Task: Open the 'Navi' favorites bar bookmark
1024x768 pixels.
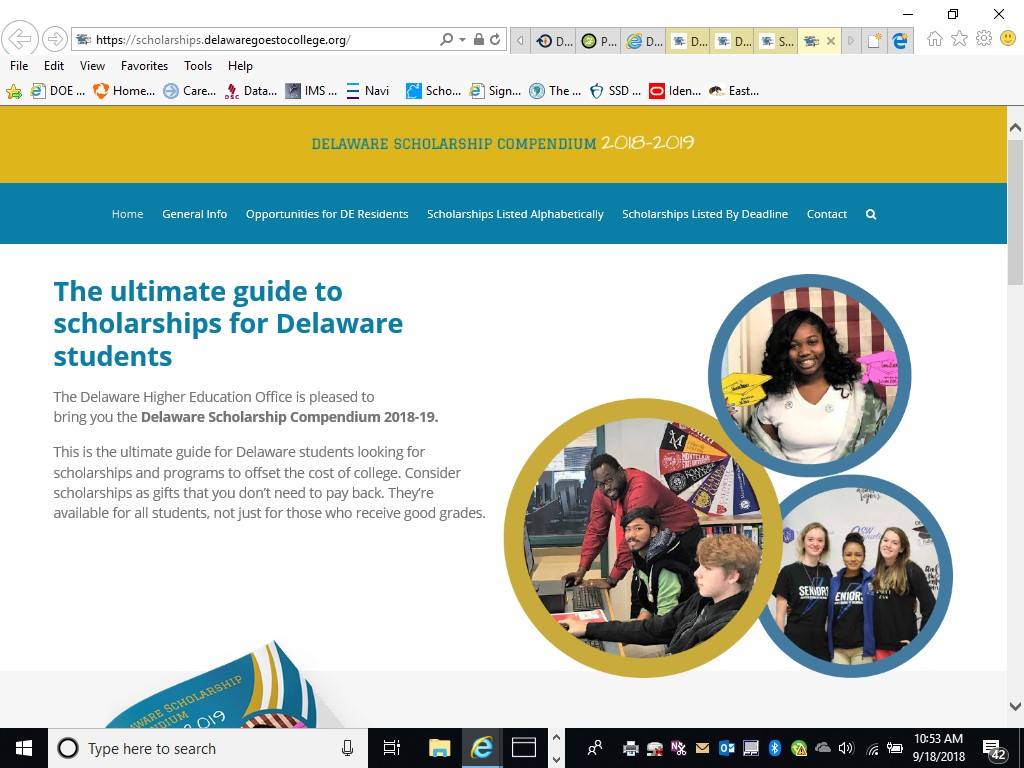Action: pyautogui.click(x=368, y=91)
